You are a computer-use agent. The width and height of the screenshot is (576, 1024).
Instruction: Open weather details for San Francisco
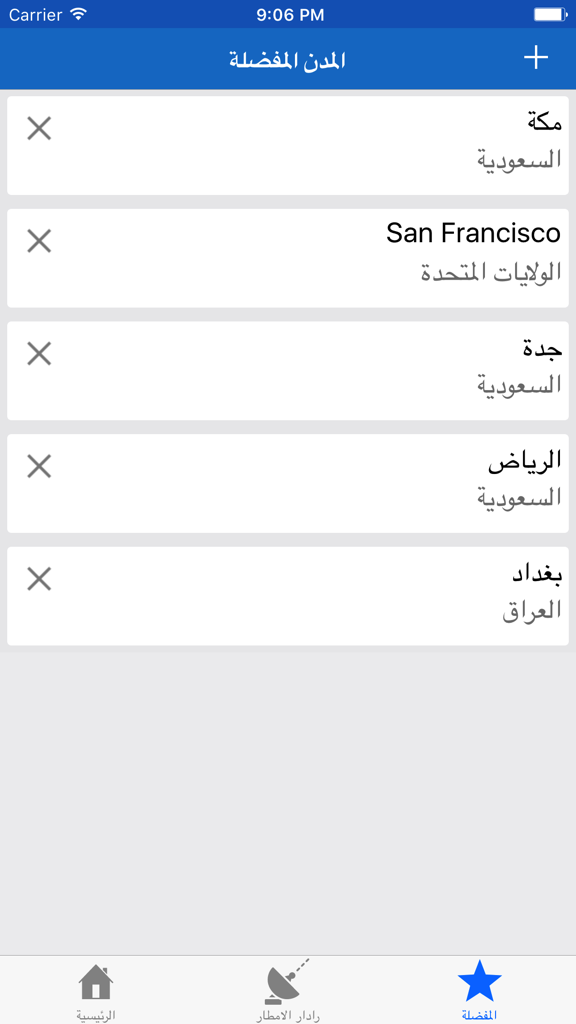(x=300, y=257)
